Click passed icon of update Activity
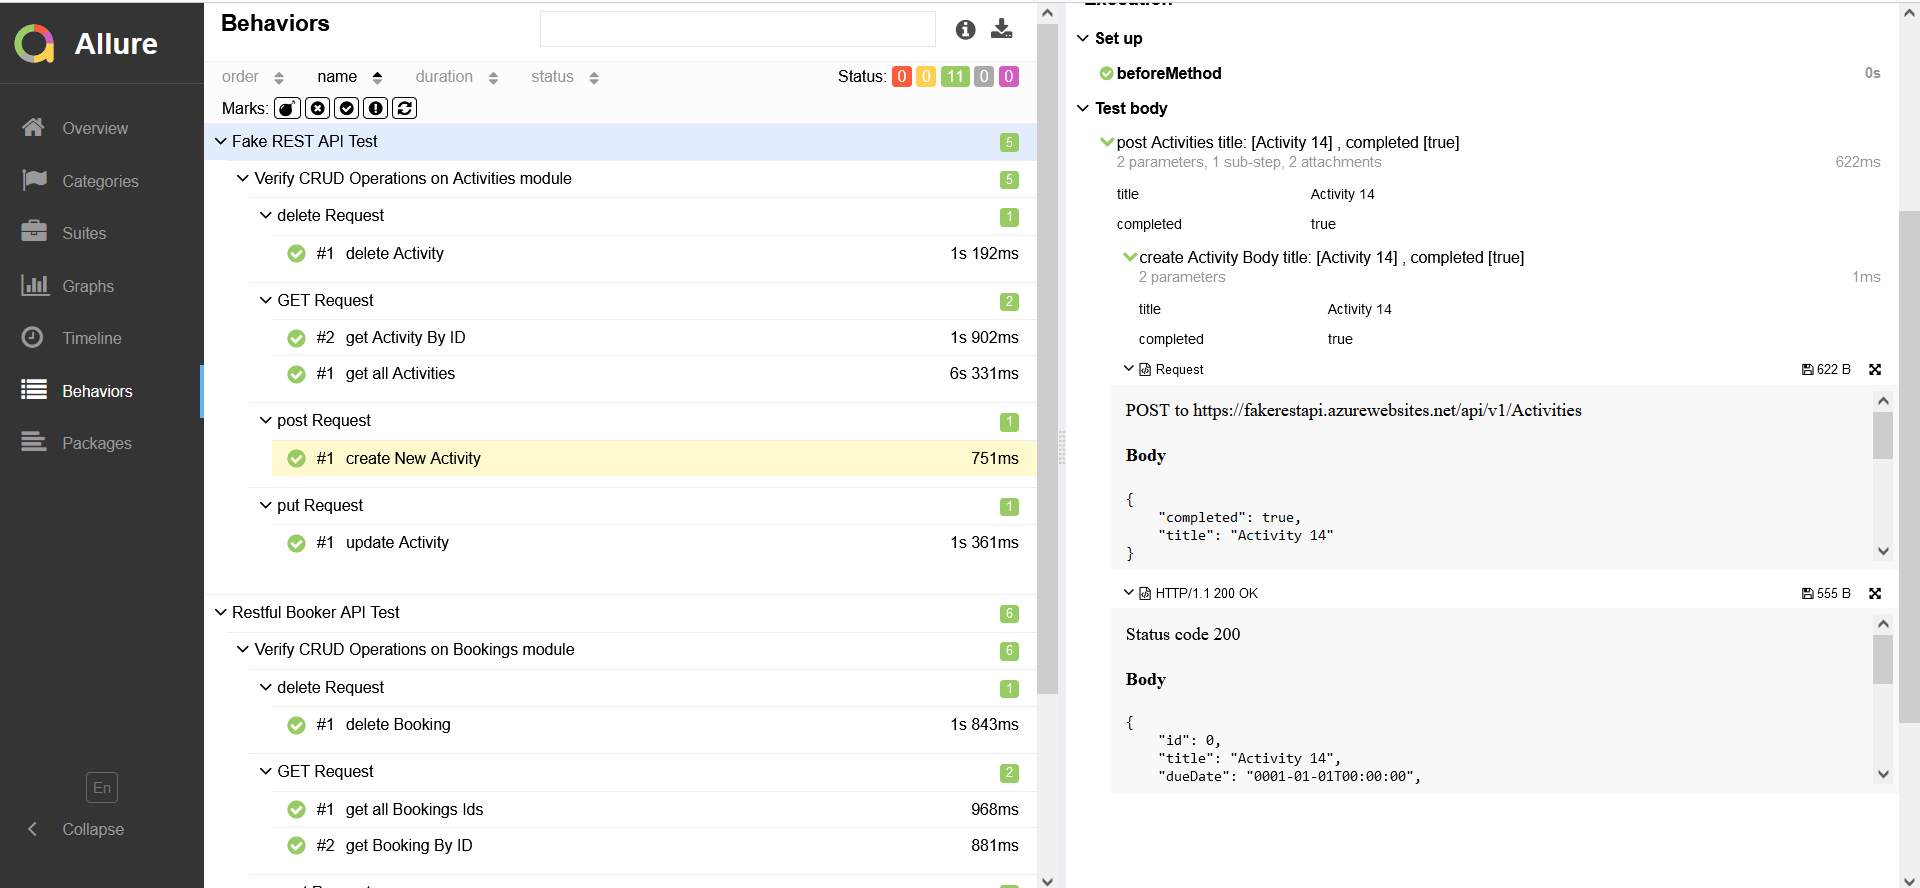 [x=296, y=543]
